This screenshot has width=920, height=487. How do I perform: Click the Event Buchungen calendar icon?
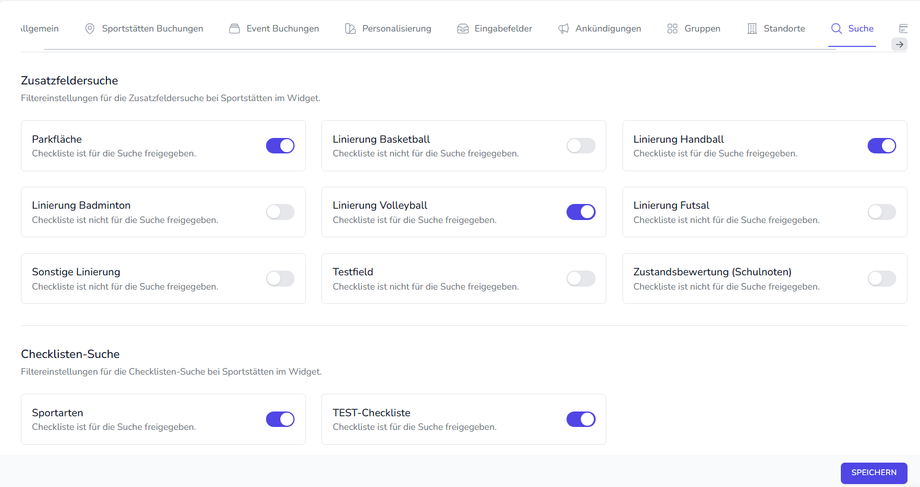click(234, 29)
